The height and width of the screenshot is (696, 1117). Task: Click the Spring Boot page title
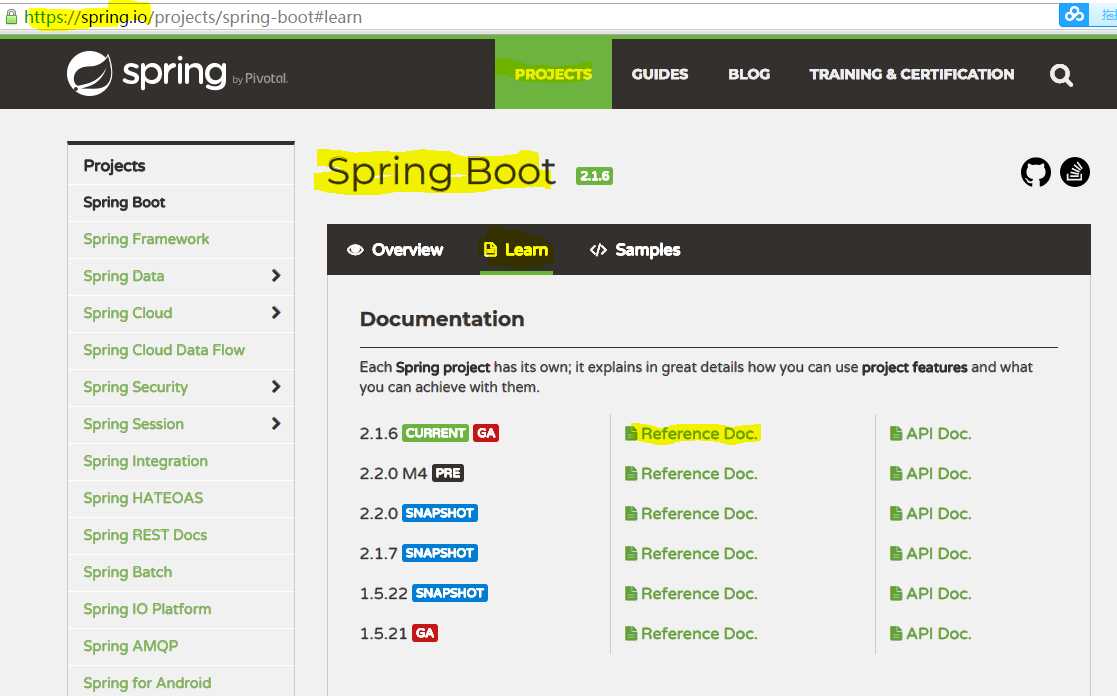point(440,172)
